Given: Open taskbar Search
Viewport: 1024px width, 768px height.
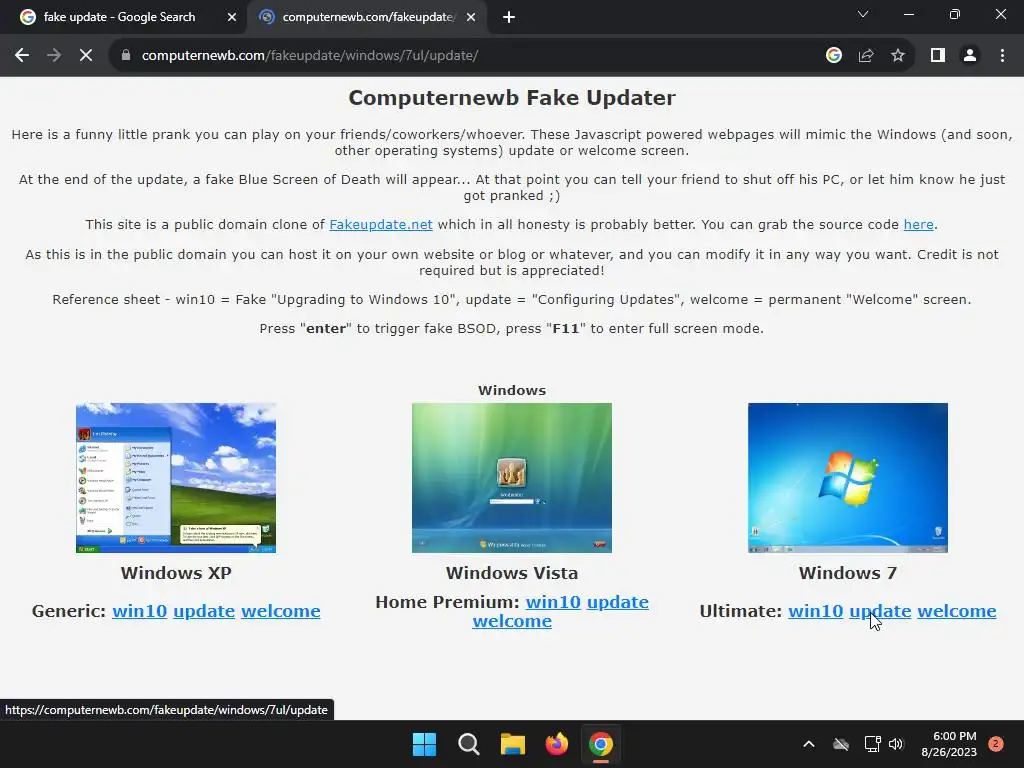Looking at the screenshot, I should pos(469,744).
